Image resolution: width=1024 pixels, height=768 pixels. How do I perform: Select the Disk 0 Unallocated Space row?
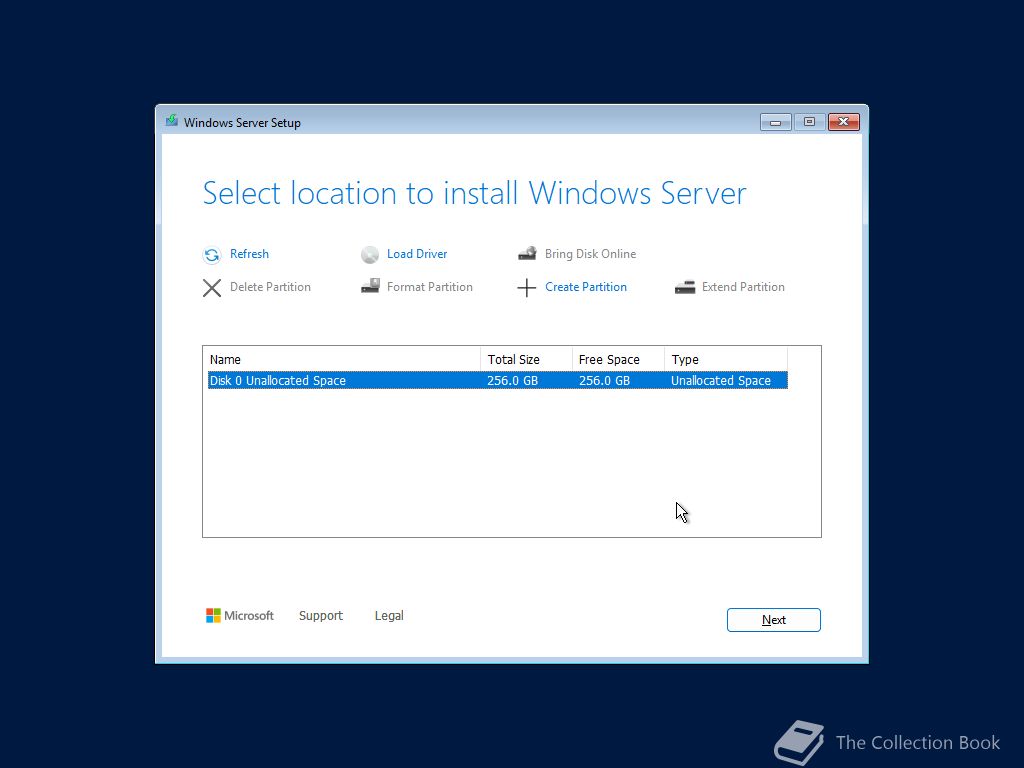498,381
